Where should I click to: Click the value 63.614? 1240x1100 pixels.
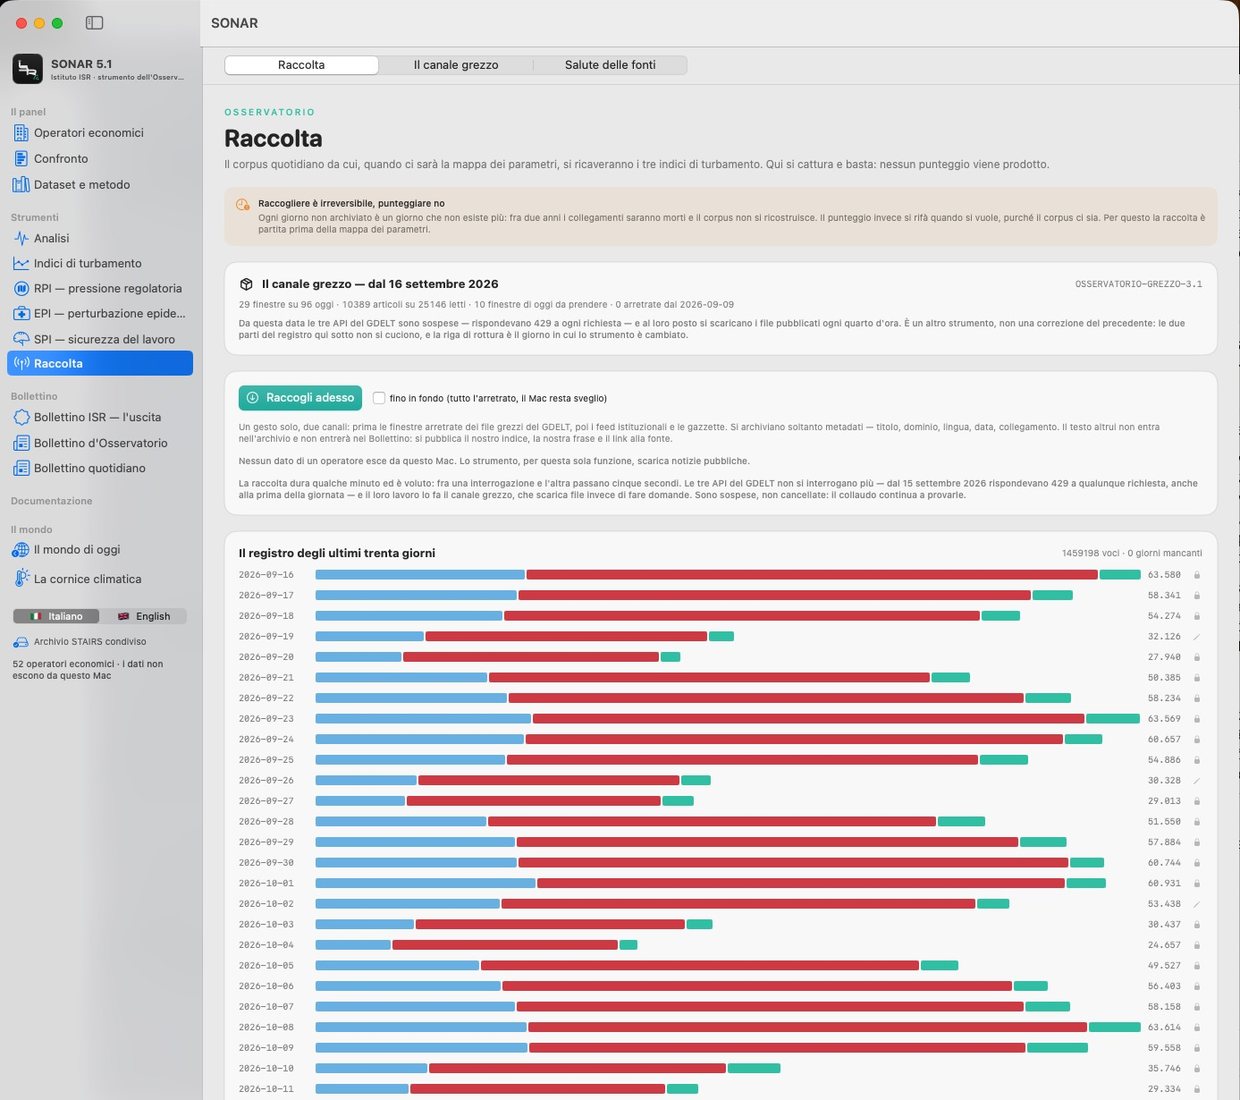pyautogui.click(x=1164, y=1028)
